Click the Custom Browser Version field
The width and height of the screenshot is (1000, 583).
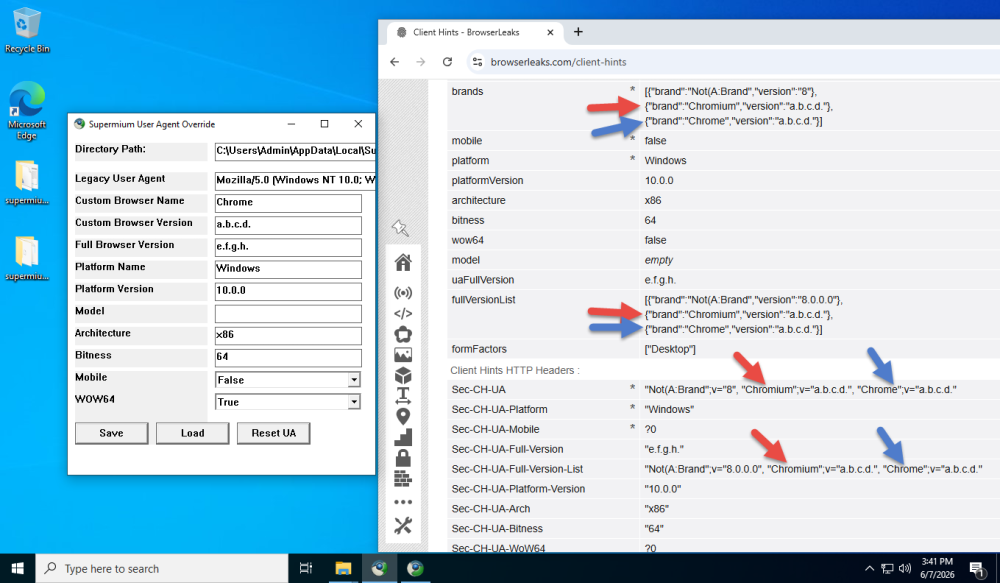(288, 225)
